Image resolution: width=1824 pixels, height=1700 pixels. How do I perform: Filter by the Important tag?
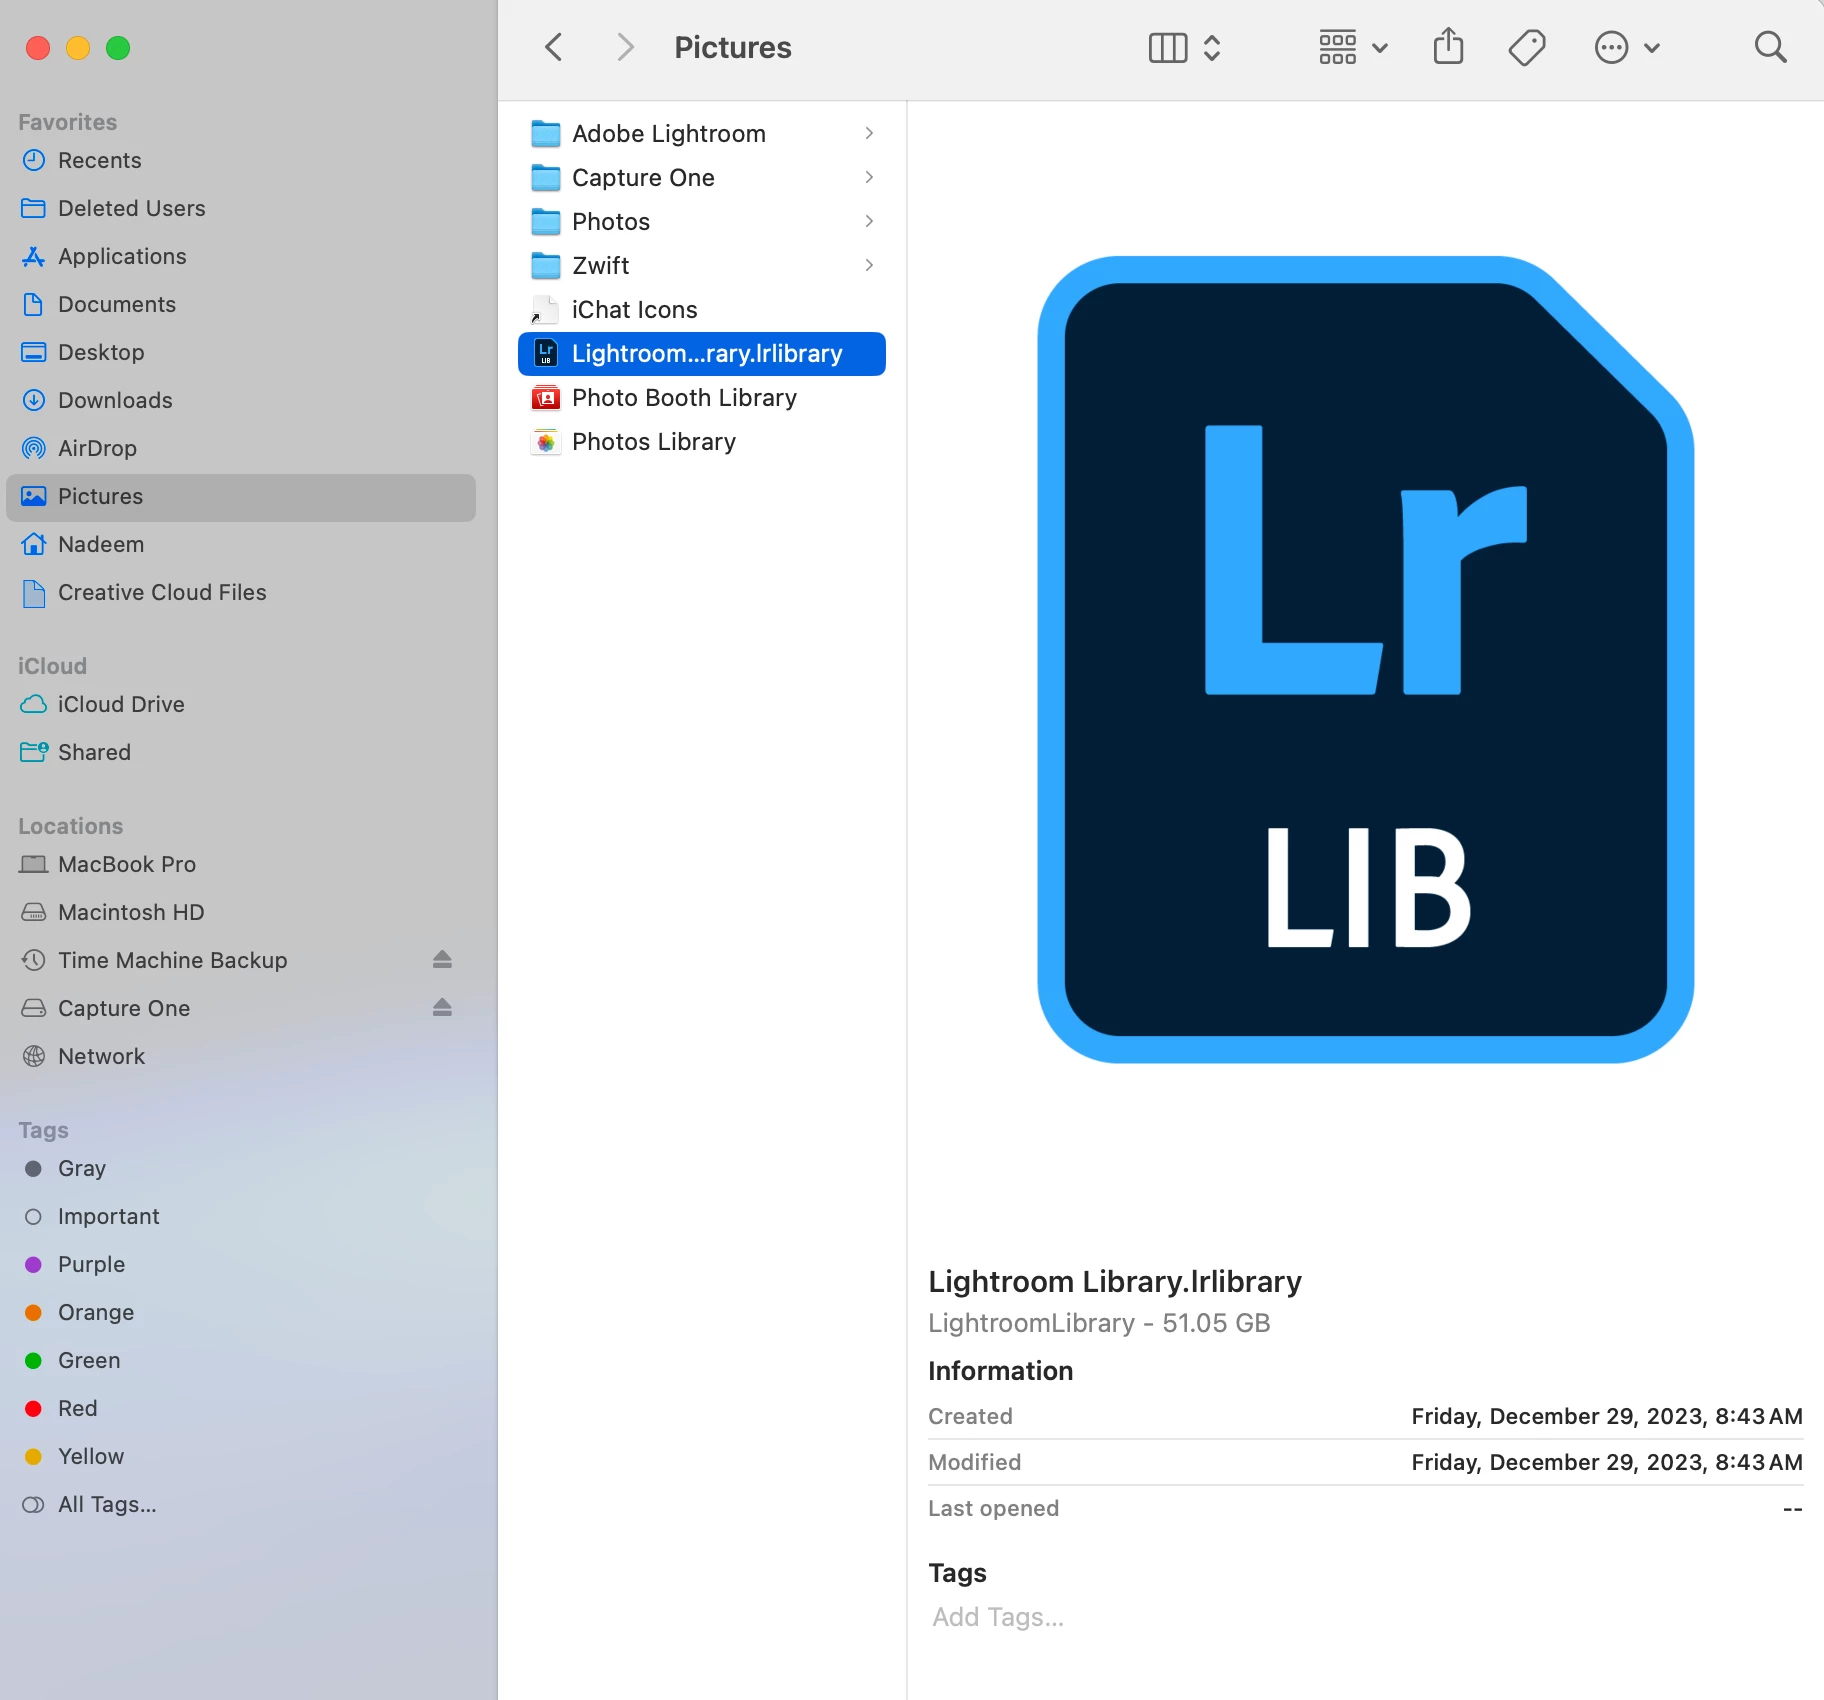240,1216
